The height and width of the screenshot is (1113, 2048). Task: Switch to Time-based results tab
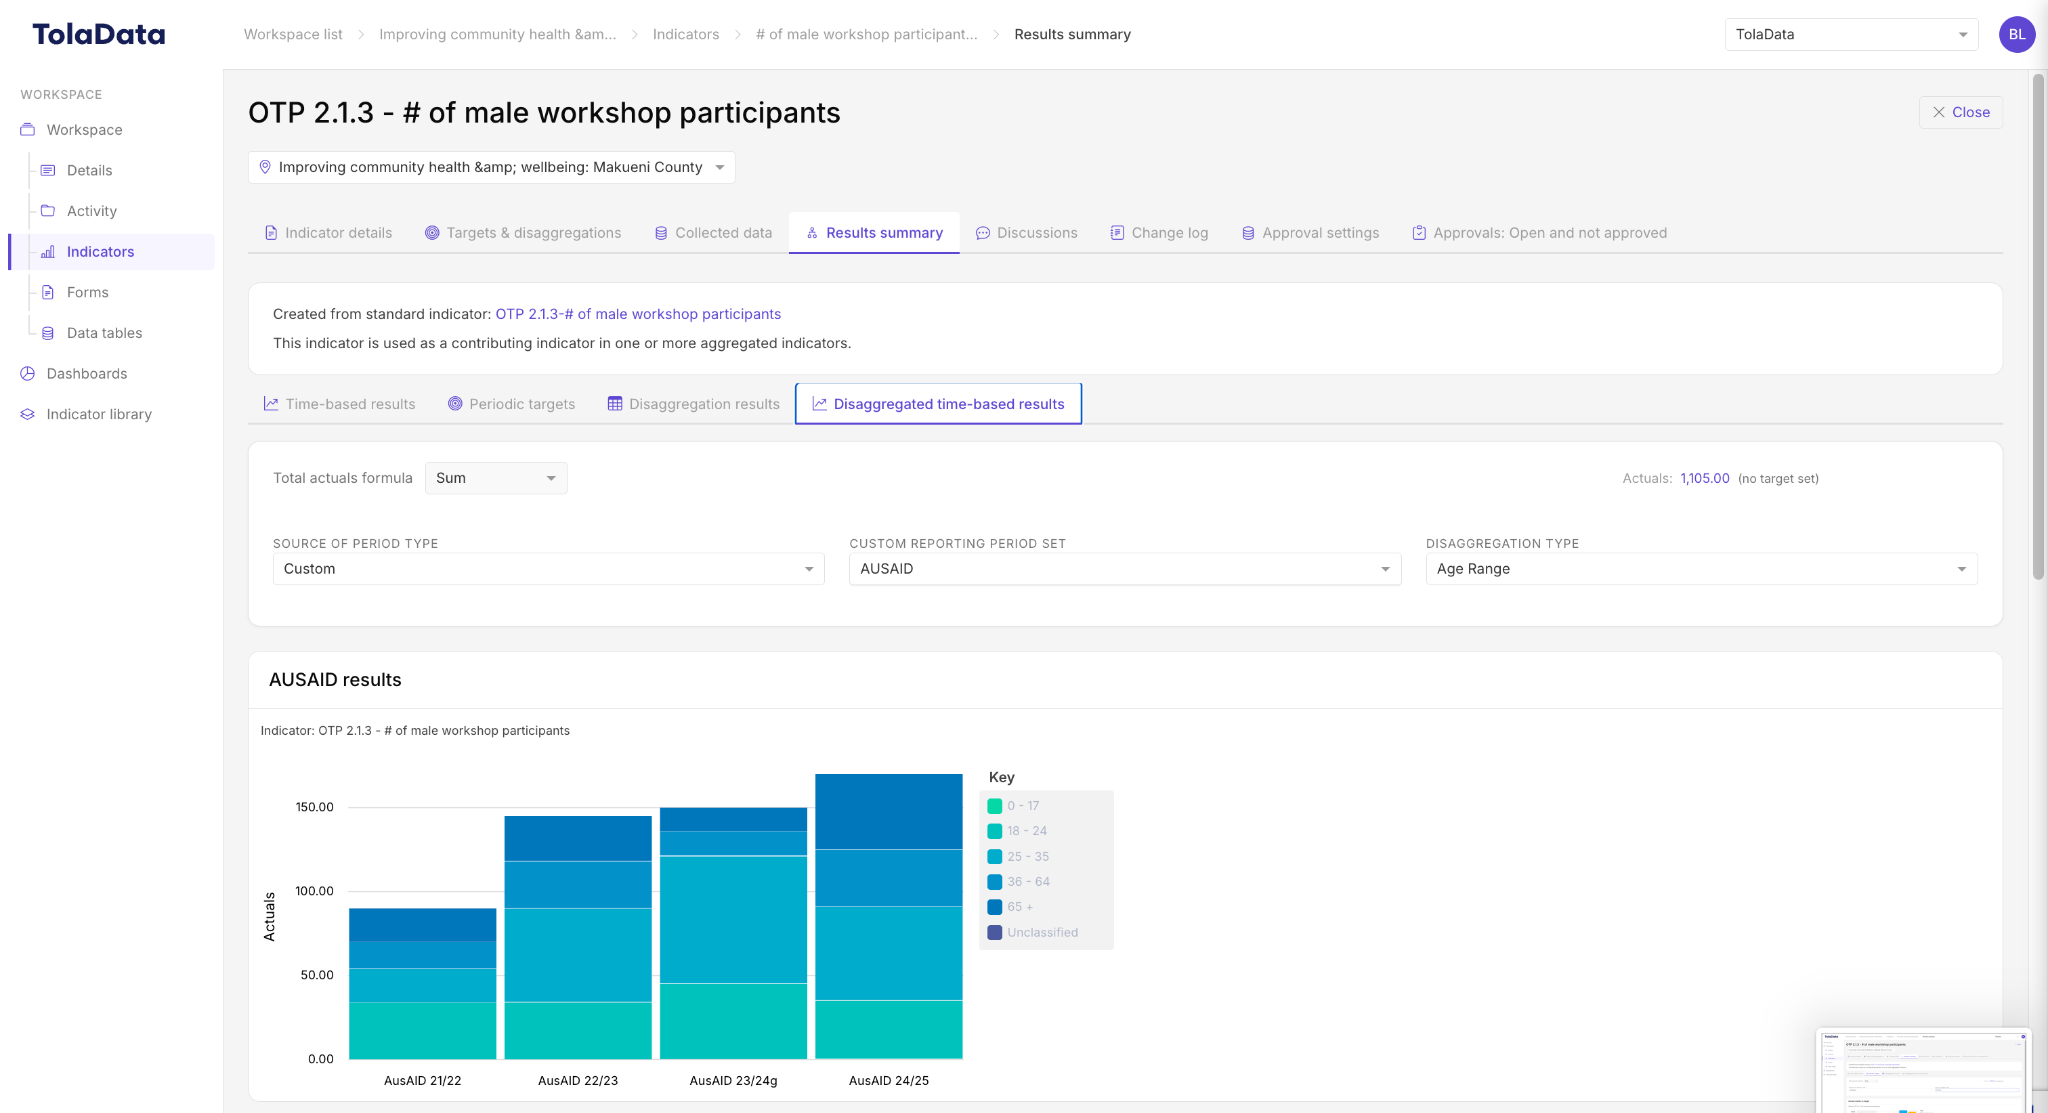click(339, 404)
